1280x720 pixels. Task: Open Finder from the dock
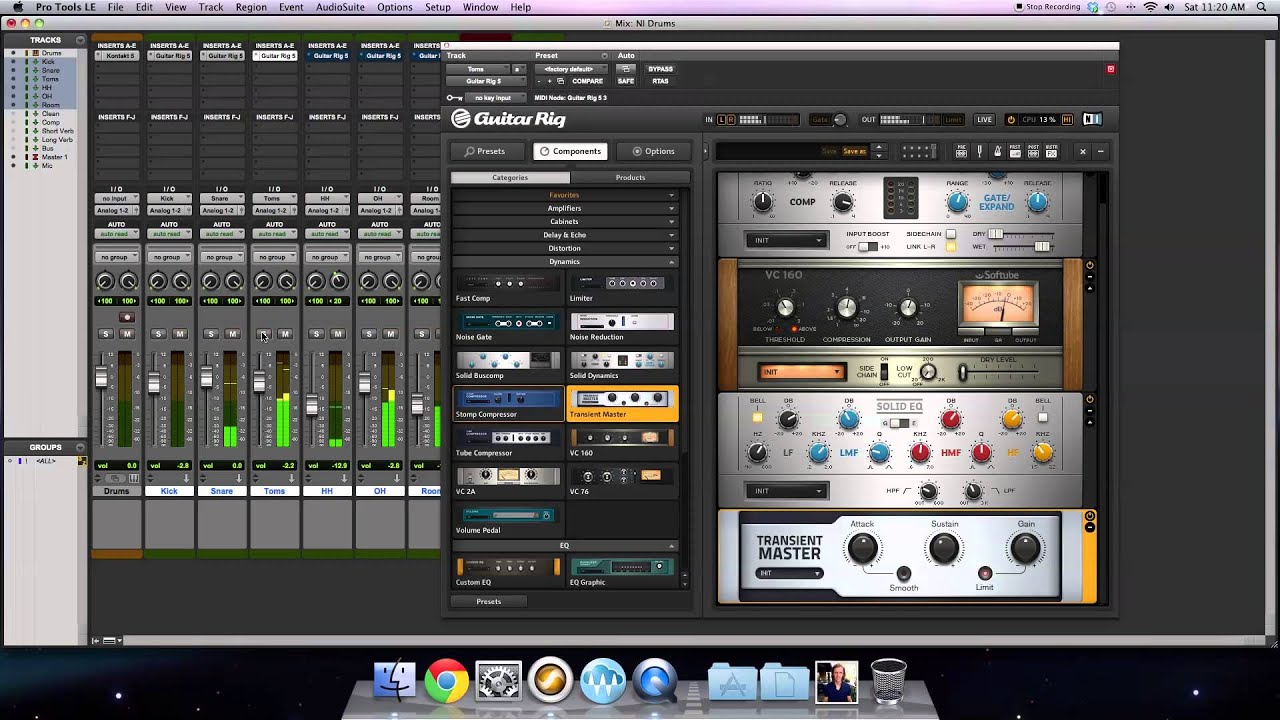point(394,682)
